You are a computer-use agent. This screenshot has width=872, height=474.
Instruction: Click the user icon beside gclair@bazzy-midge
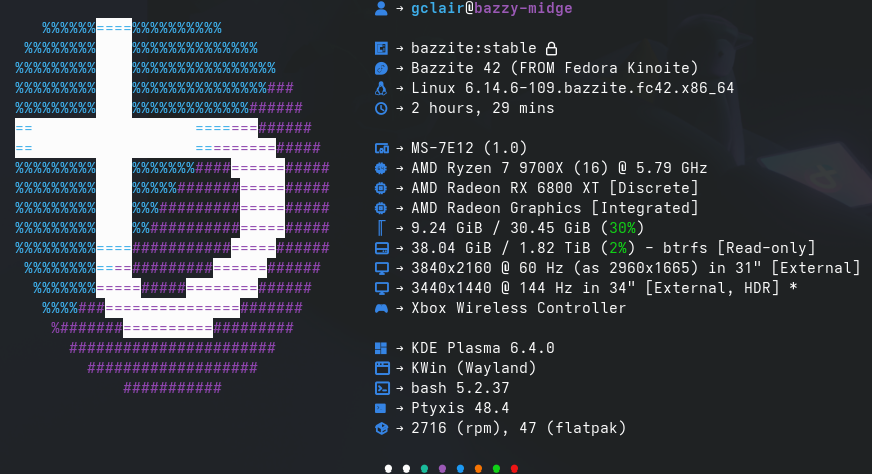point(381,8)
